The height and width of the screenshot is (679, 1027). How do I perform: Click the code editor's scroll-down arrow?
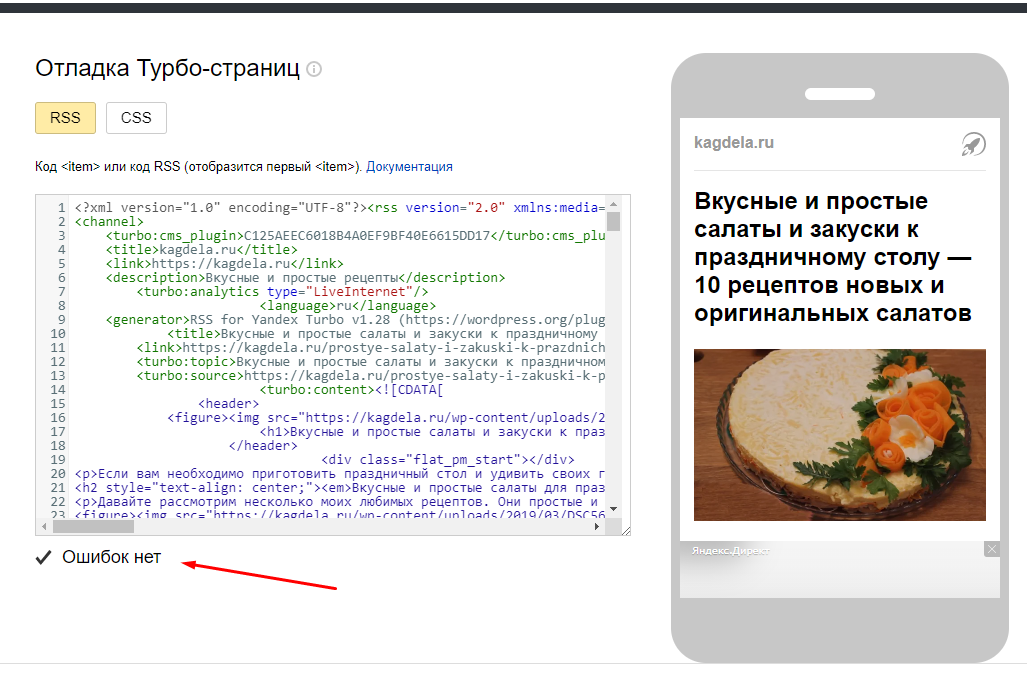614,510
